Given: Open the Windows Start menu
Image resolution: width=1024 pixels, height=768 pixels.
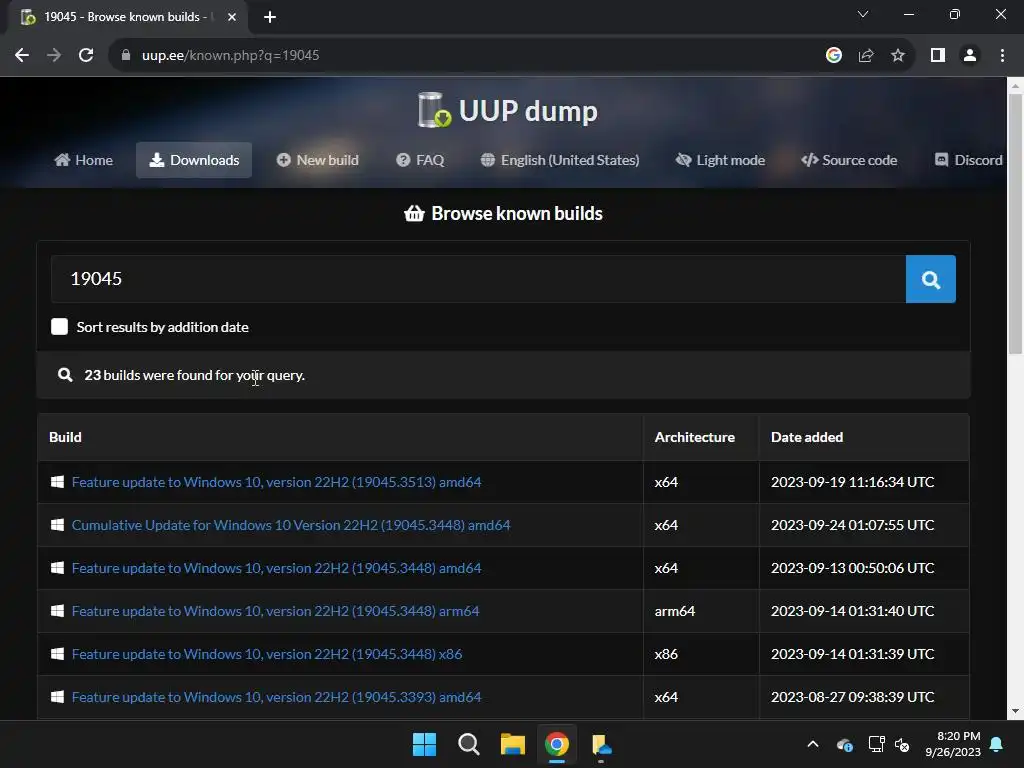Looking at the screenshot, I should (x=424, y=744).
